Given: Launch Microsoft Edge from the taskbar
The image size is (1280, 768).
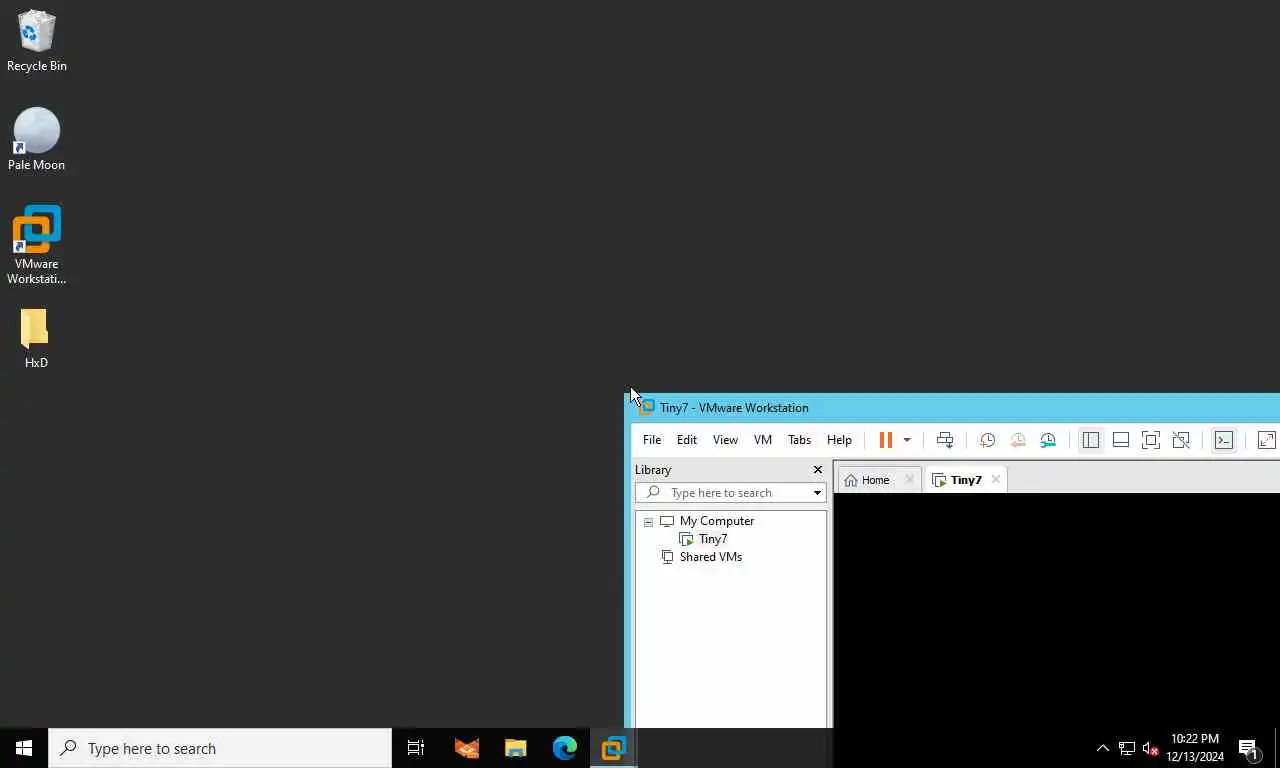Looking at the screenshot, I should (565, 748).
